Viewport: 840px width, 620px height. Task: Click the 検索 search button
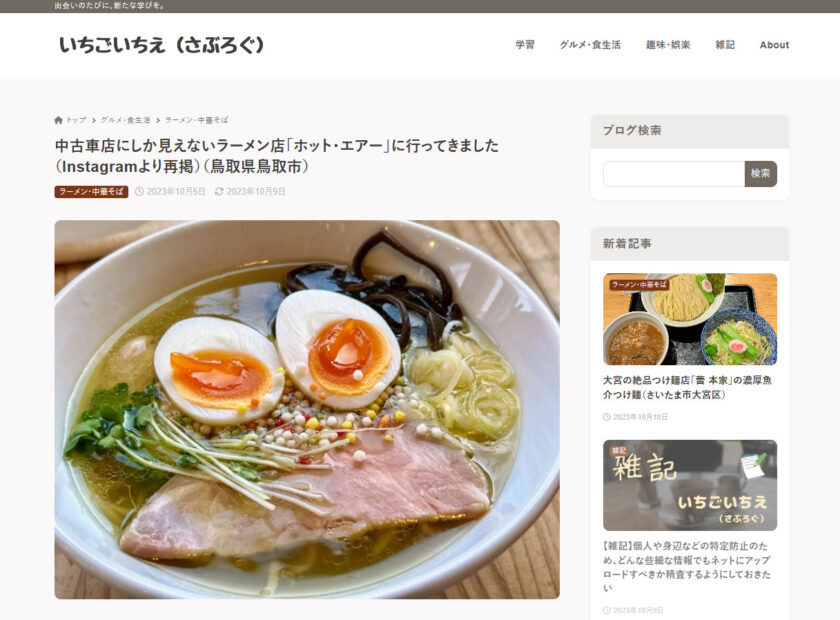[761, 174]
